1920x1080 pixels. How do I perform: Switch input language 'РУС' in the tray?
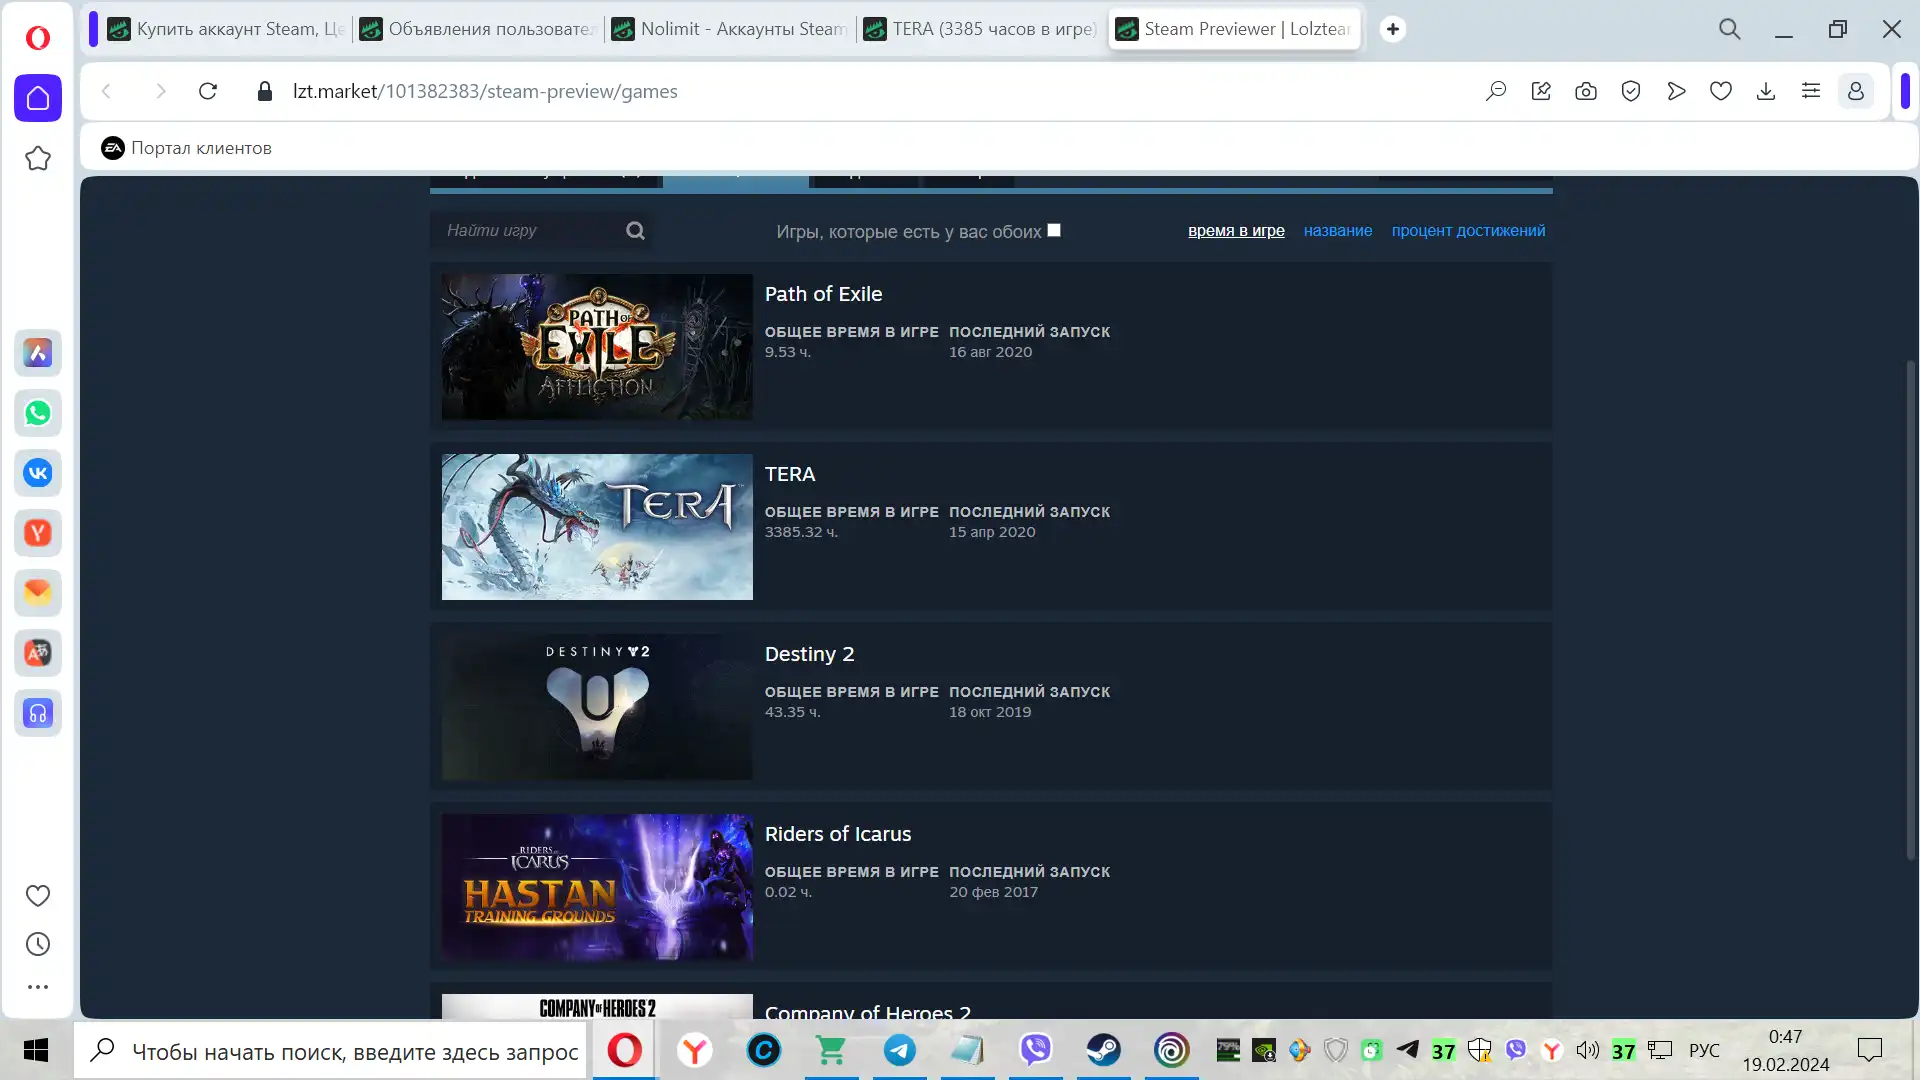pyautogui.click(x=1705, y=1051)
